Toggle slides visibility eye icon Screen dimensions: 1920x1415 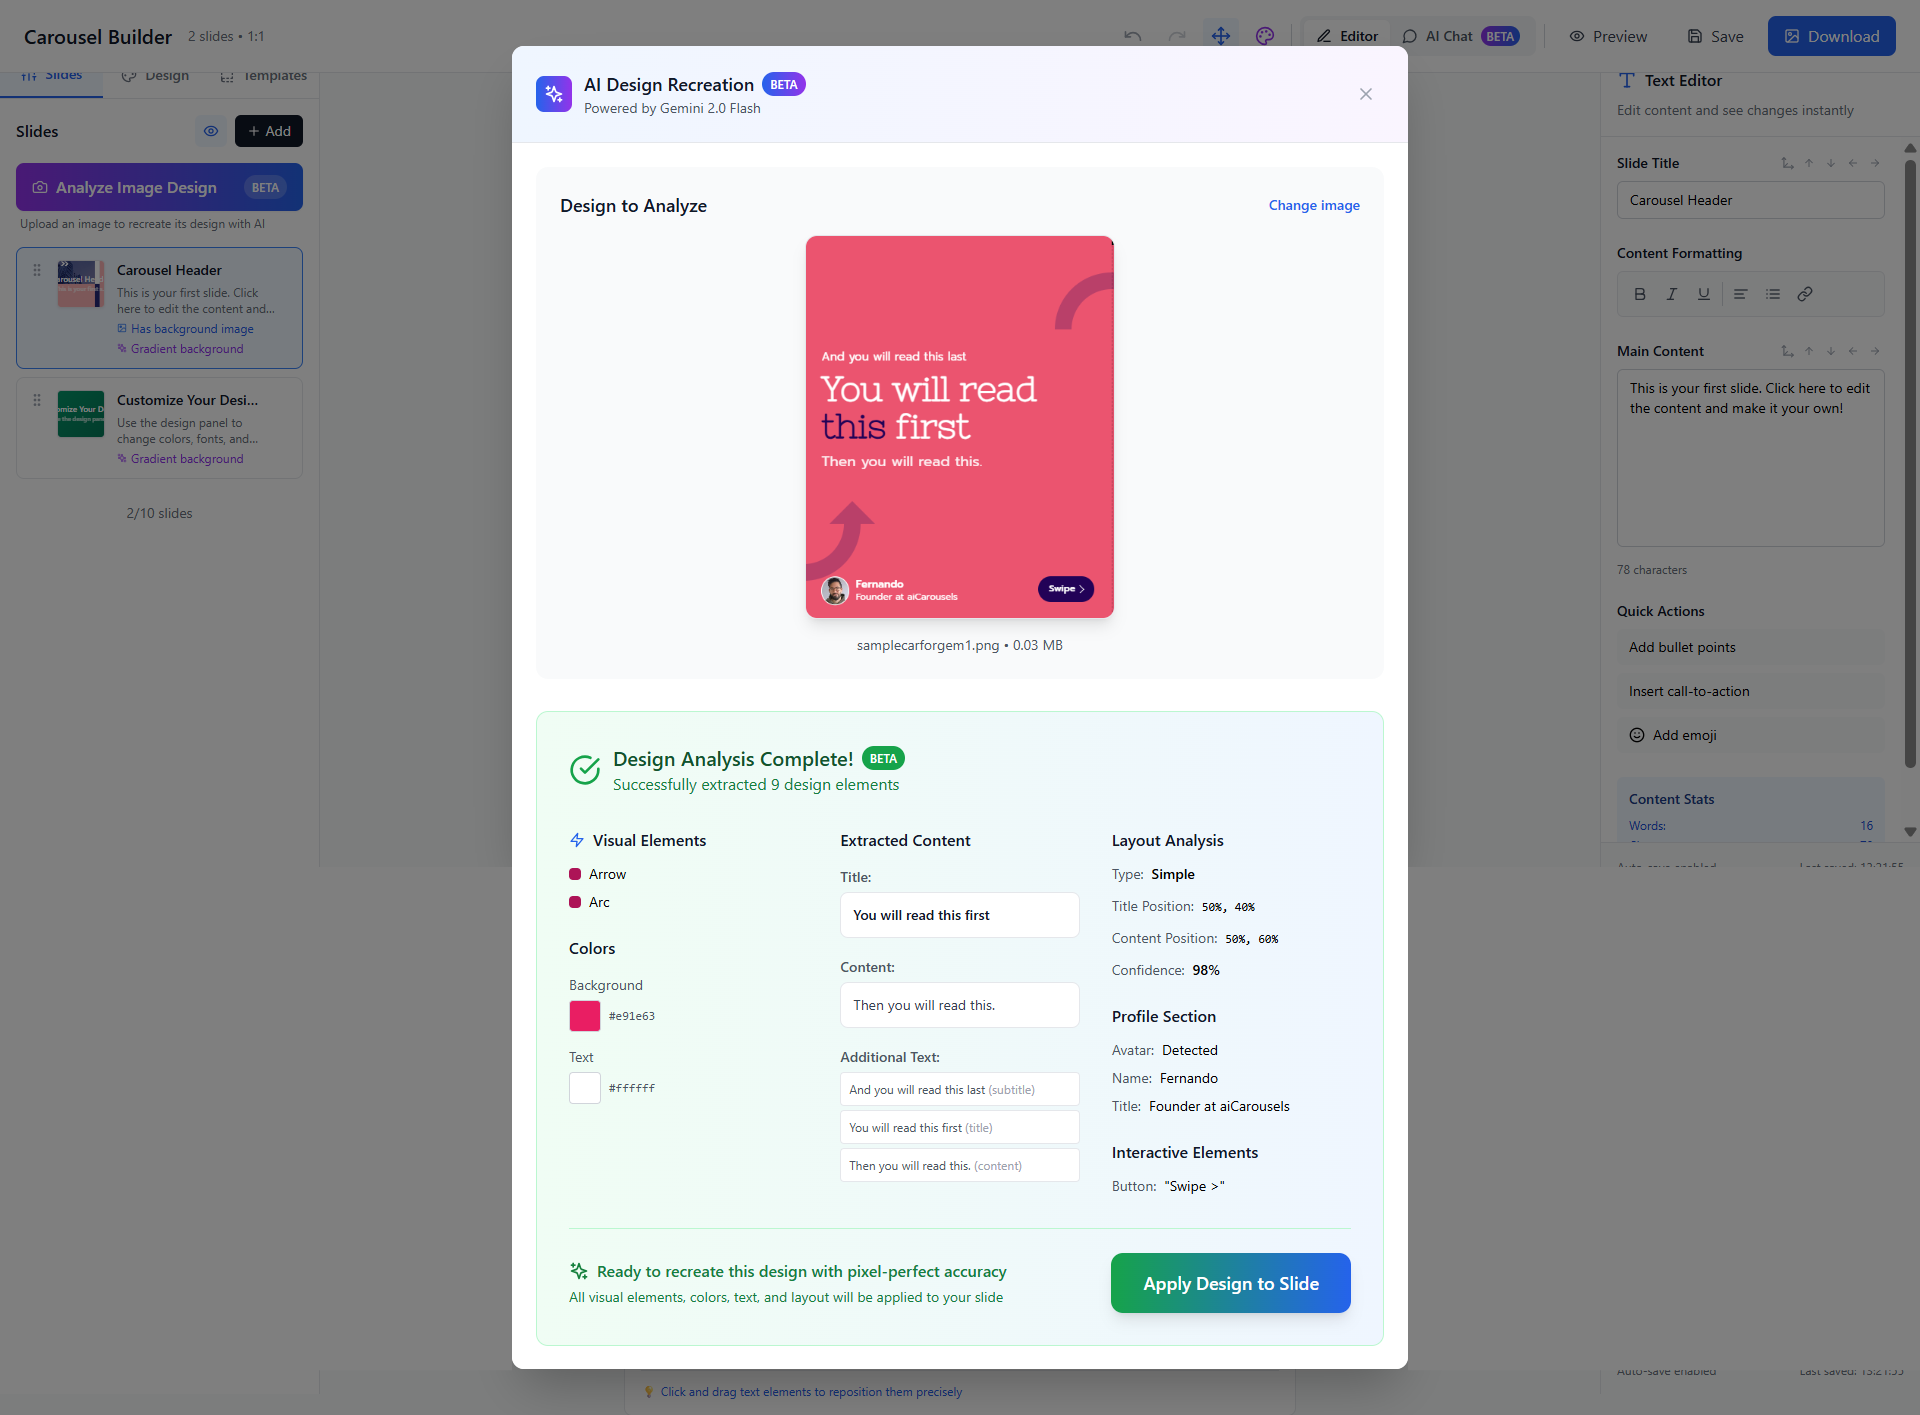coord(211,131)
